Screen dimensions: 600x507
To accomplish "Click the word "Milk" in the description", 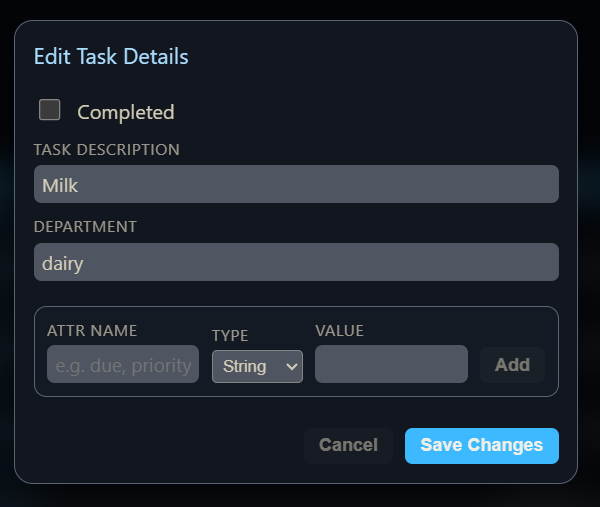I will pyautogui.click(x=60, y=185).
